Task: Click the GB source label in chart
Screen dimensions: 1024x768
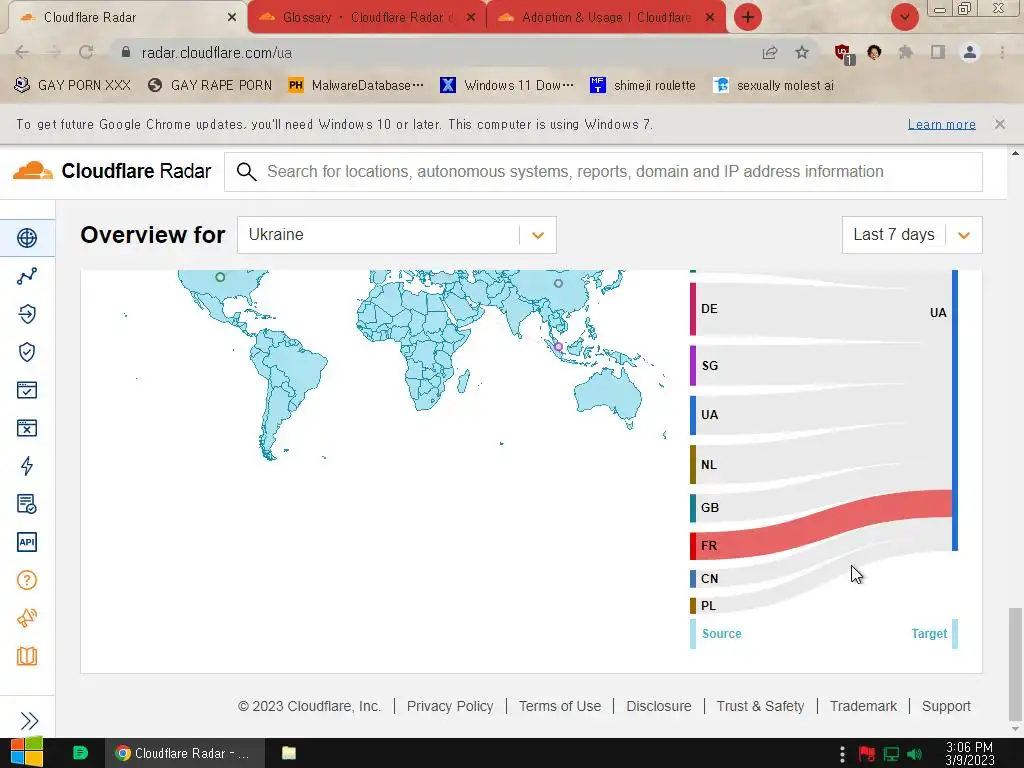Action: pos(710,507)
